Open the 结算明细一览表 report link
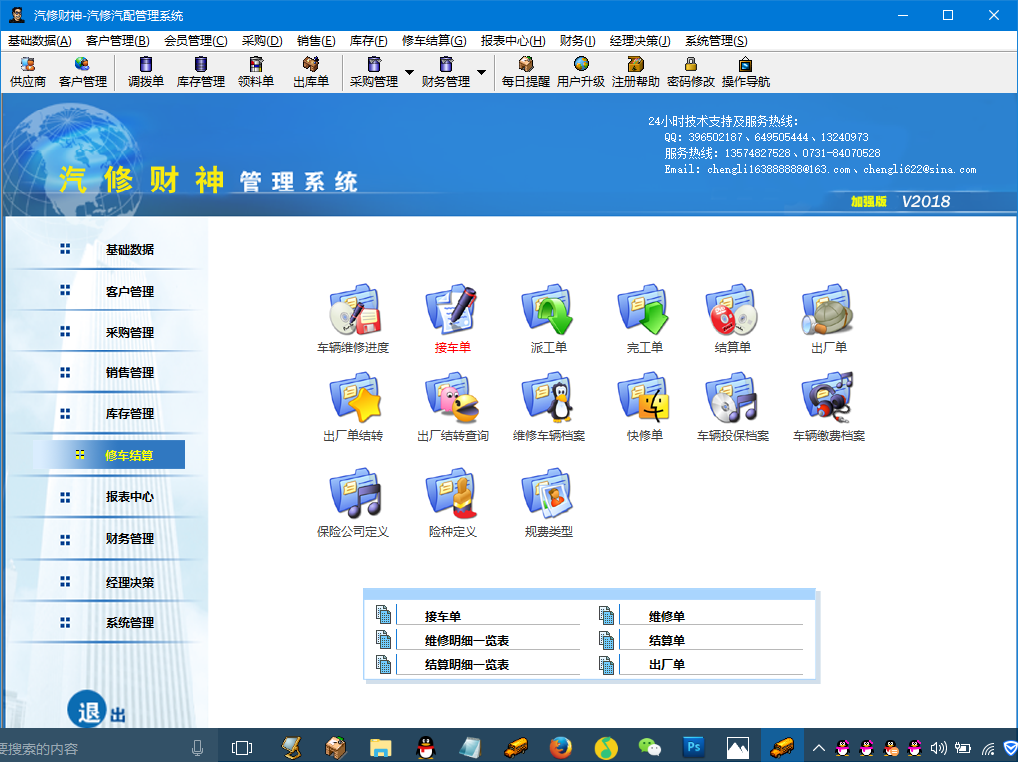Image resolution: width=1018 pixels, height=762 pixels. (467, 665)
